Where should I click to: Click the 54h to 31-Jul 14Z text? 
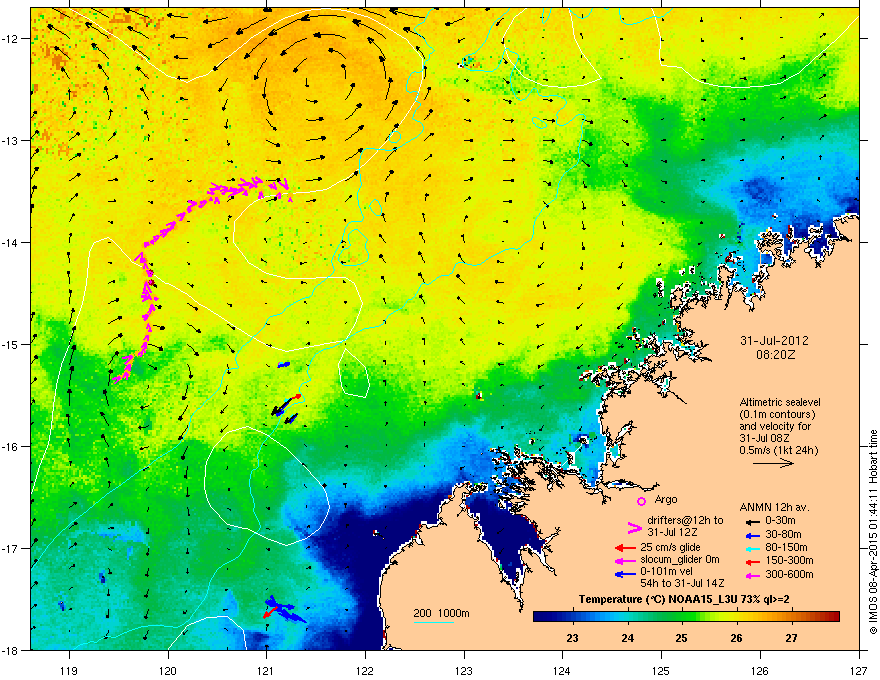[682, 583]
